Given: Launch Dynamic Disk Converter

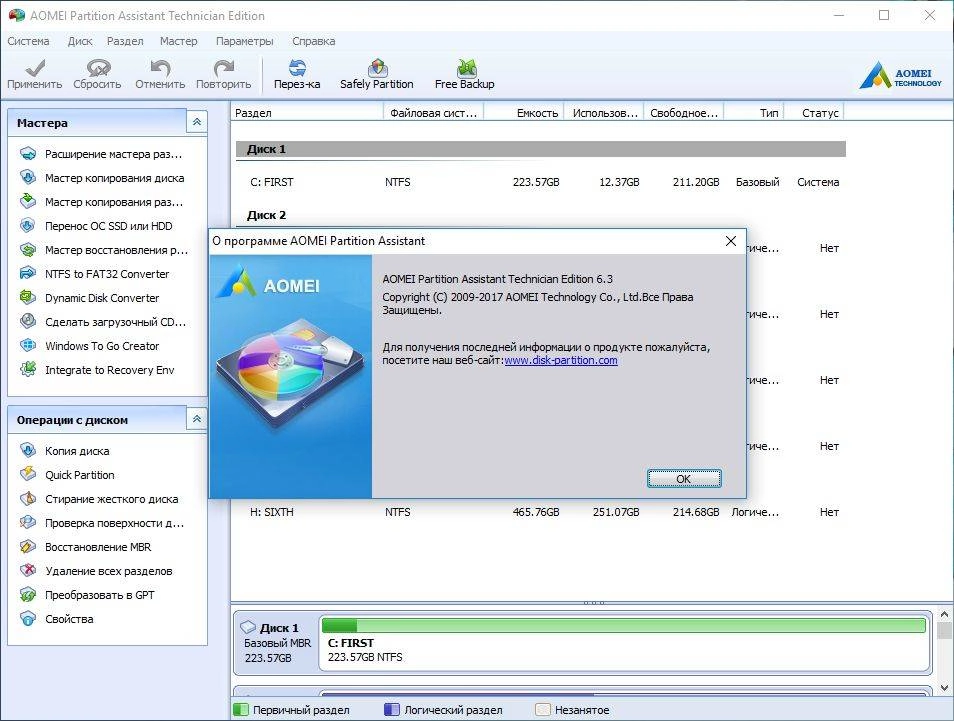Looking at the screenshot, I should [x=89, y=298].
